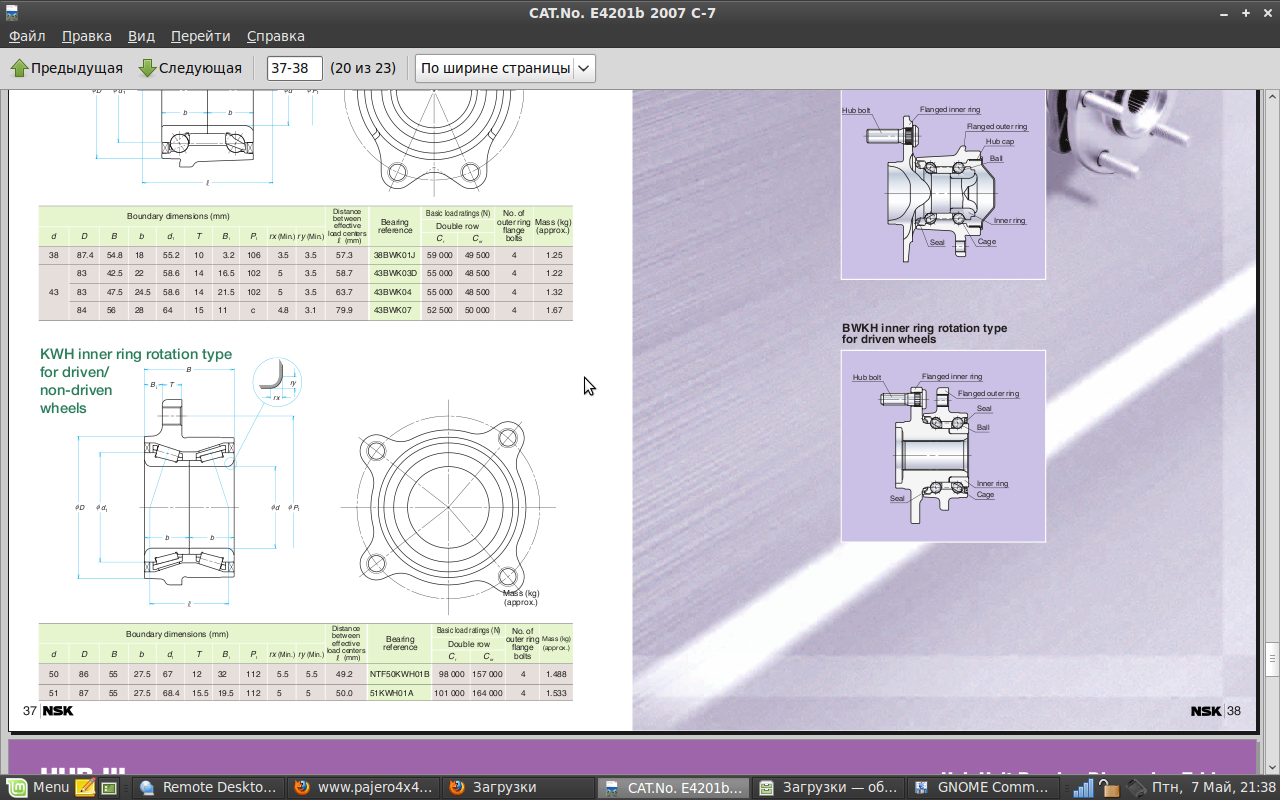
Task: Click the lock icon in system tray
Action: click(1108, 787)
